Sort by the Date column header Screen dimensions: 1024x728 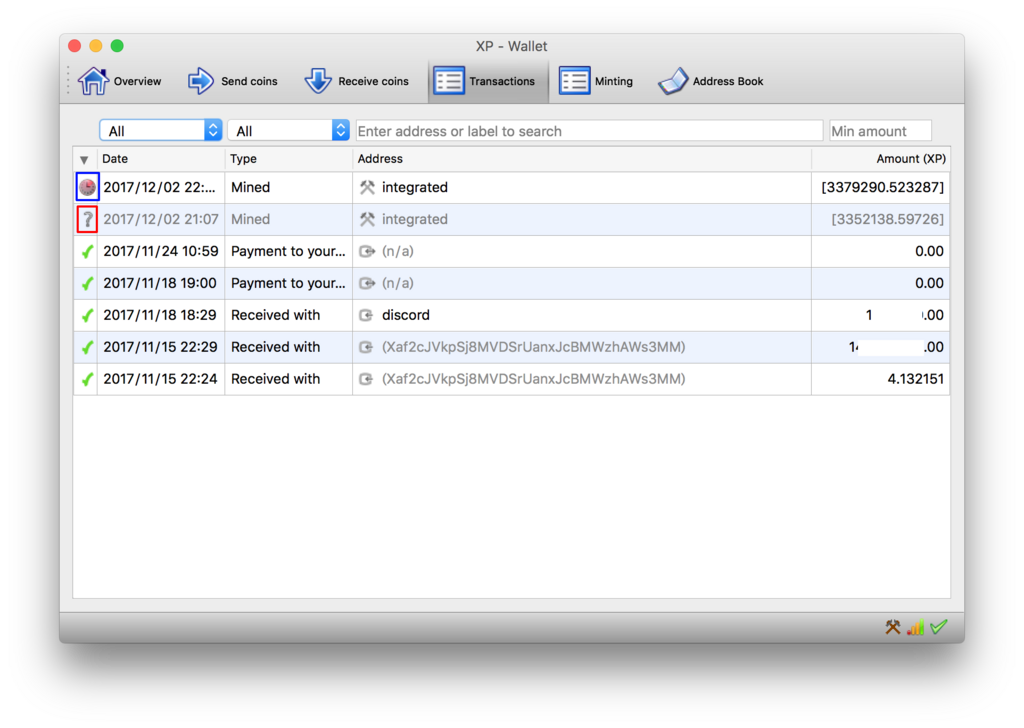click(161, 159)
